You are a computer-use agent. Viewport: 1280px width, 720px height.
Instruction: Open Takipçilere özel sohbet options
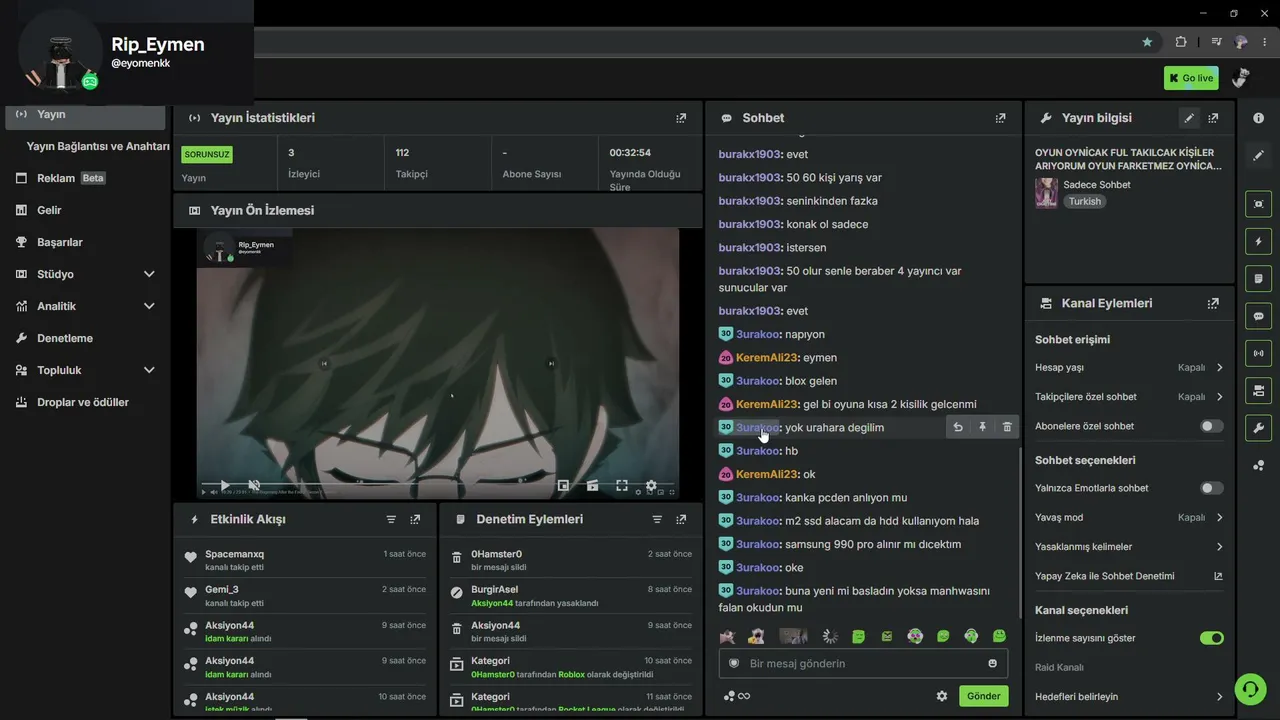coord(1129,397)
